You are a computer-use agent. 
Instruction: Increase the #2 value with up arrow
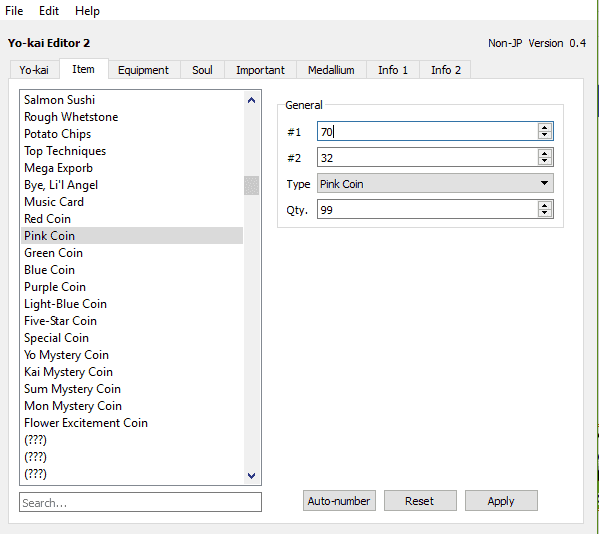point(544,154)
